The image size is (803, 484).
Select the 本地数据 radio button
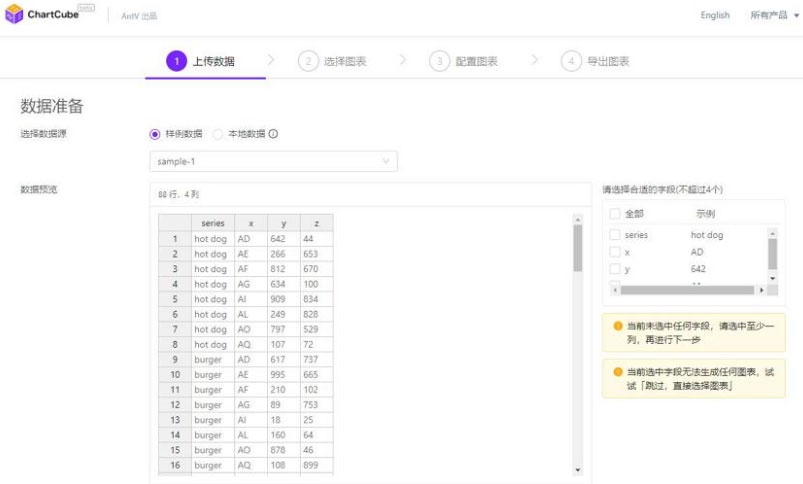218,134
